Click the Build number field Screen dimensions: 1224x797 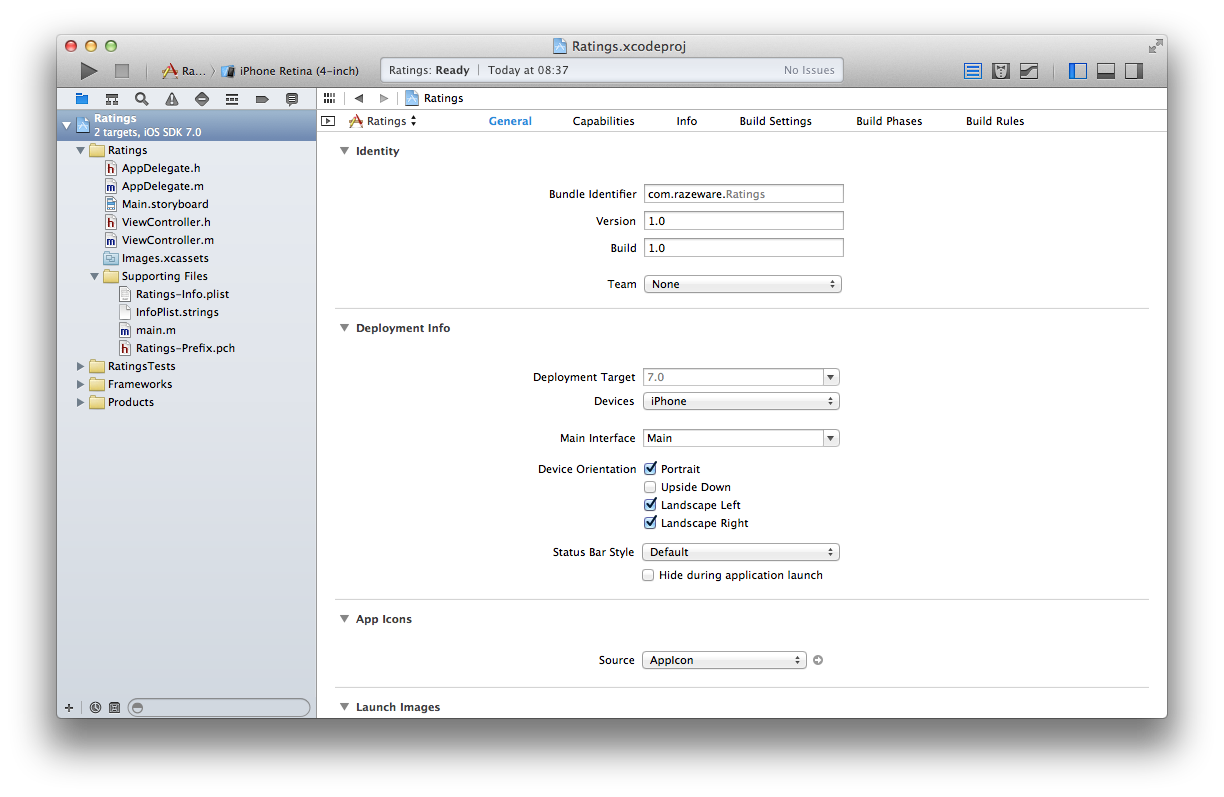[744, 247]
